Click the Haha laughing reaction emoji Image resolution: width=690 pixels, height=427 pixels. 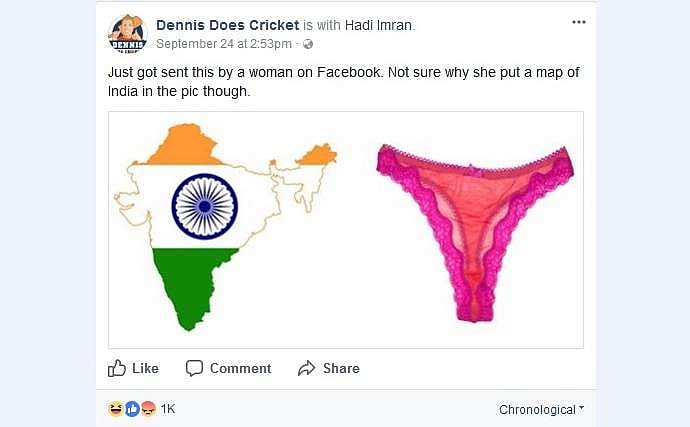click(115, 409)
